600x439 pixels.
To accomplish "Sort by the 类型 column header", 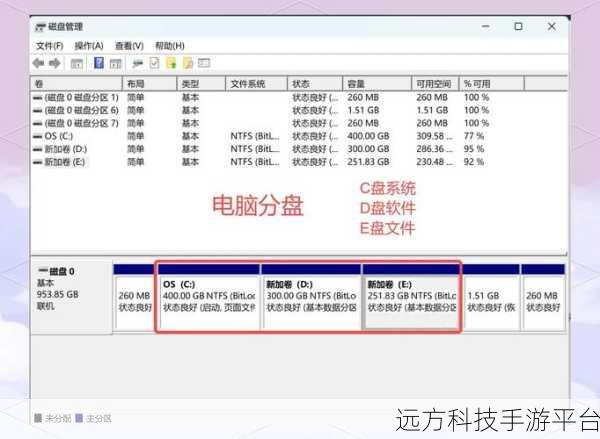I will pos(201,84).
